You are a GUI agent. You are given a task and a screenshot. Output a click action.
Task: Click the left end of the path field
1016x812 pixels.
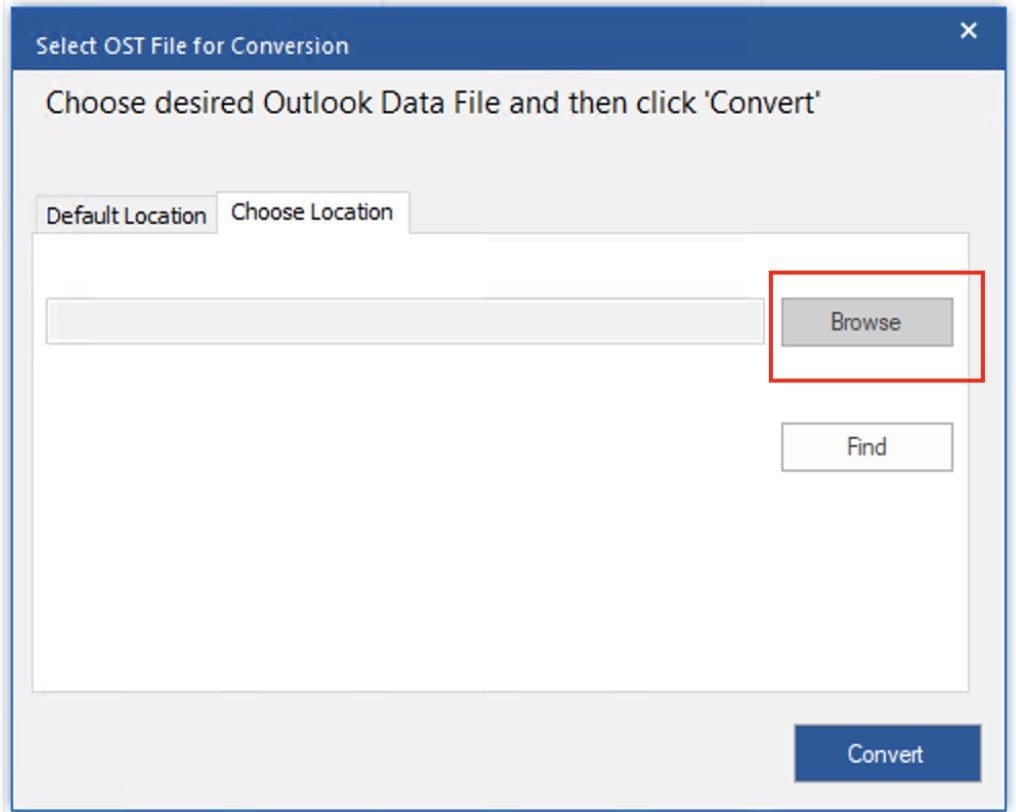click(x=62, y=322)
